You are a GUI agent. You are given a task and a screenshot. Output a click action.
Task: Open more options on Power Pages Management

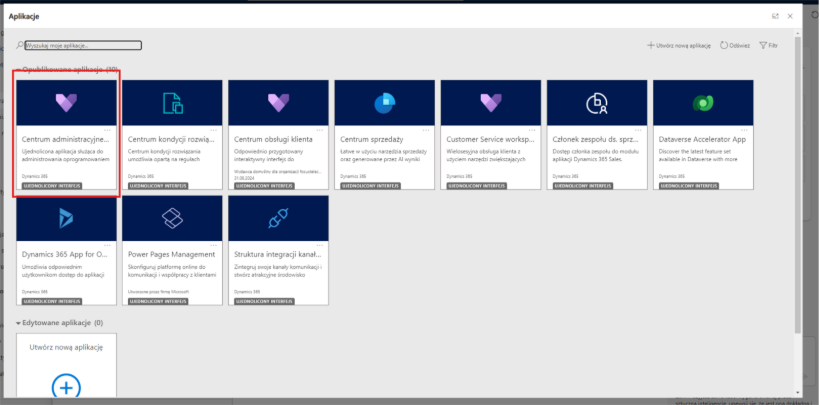[x=214, y=245]
